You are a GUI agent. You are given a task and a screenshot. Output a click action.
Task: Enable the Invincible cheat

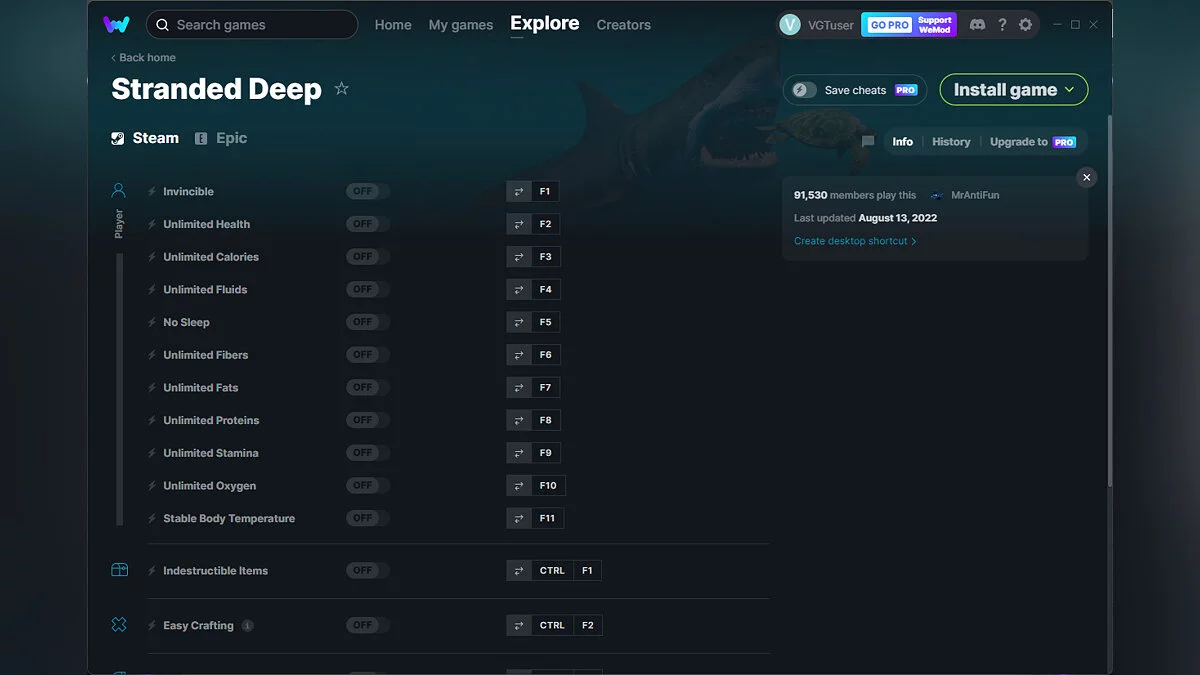pyautogui.click(x=367, y=191)
